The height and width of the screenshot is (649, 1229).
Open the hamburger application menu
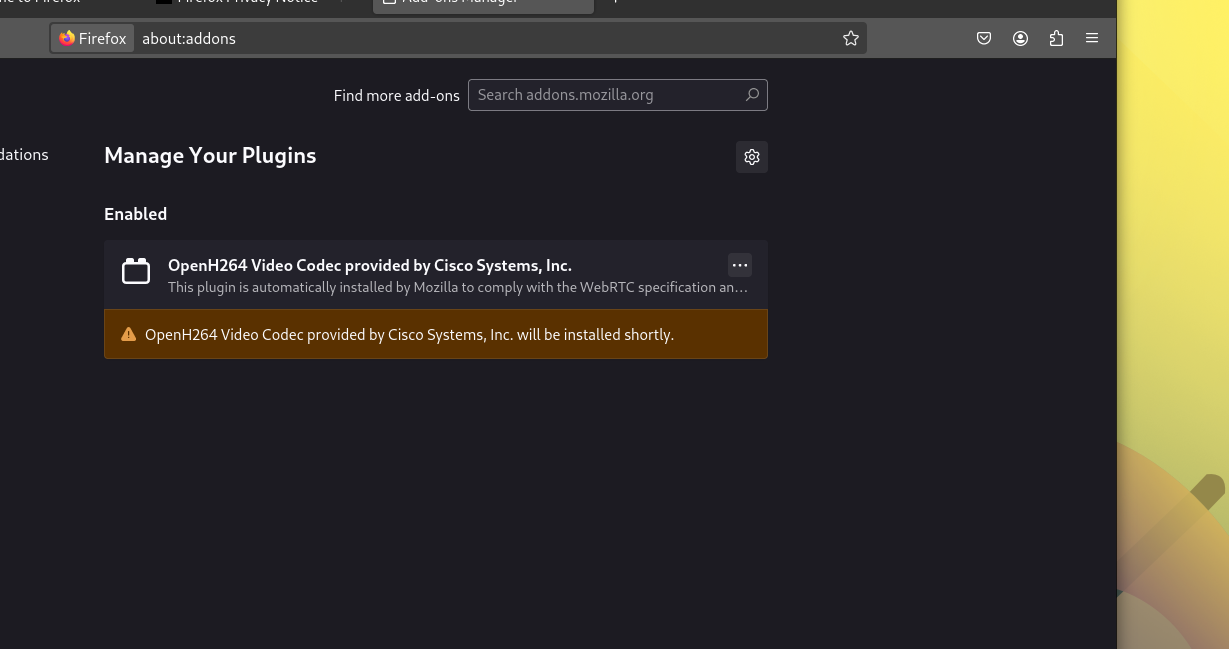(x=1092, y=38)
